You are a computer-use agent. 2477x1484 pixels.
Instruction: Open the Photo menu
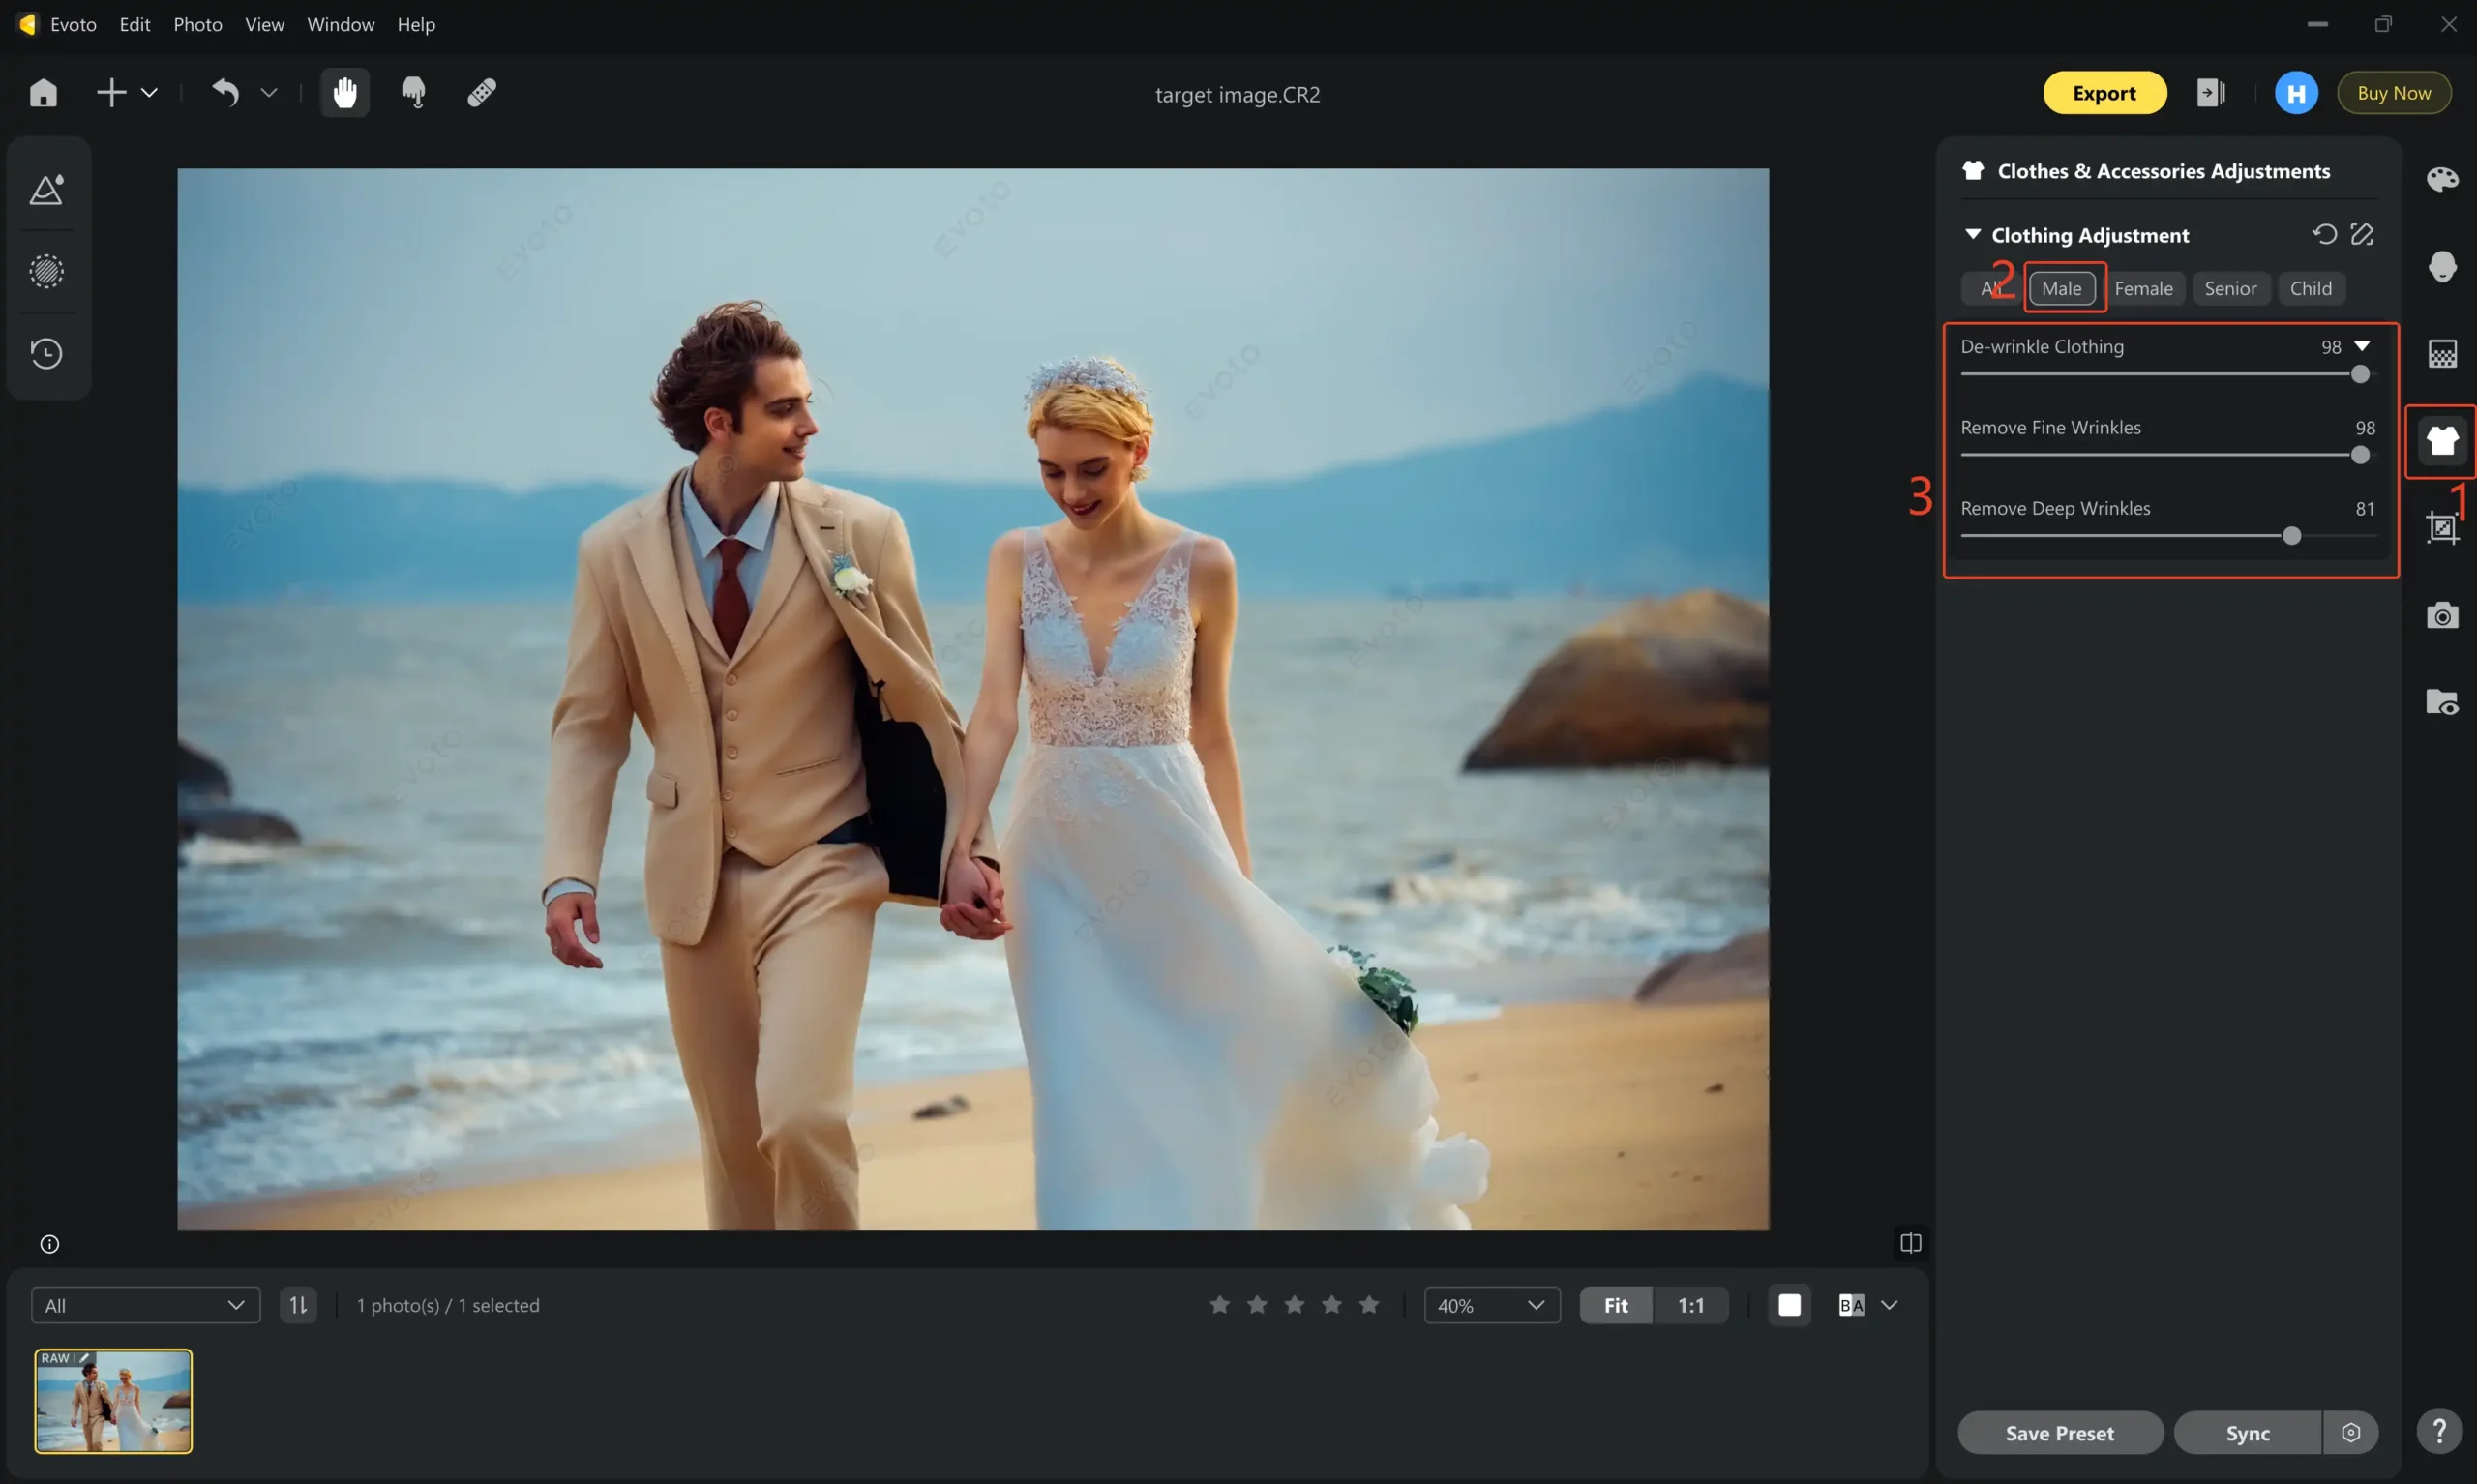pyautogui.click(x=197, y=24)
